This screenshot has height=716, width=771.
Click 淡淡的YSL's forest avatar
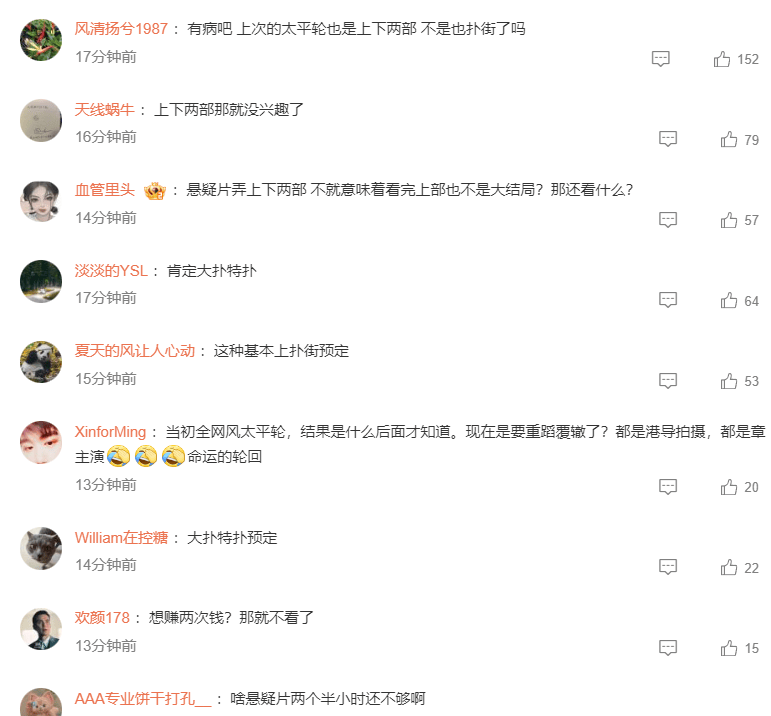(x=41, y=281)
